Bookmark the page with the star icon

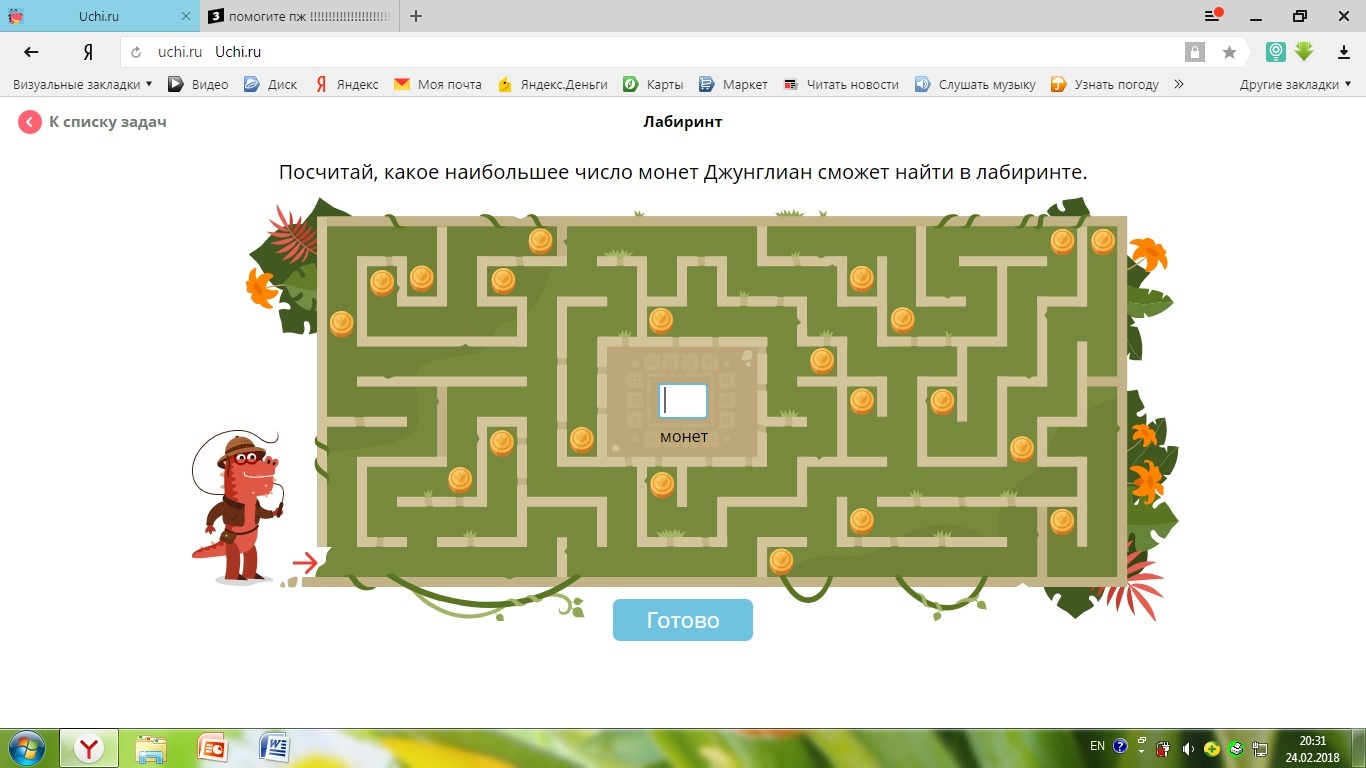click(1229, 52)
